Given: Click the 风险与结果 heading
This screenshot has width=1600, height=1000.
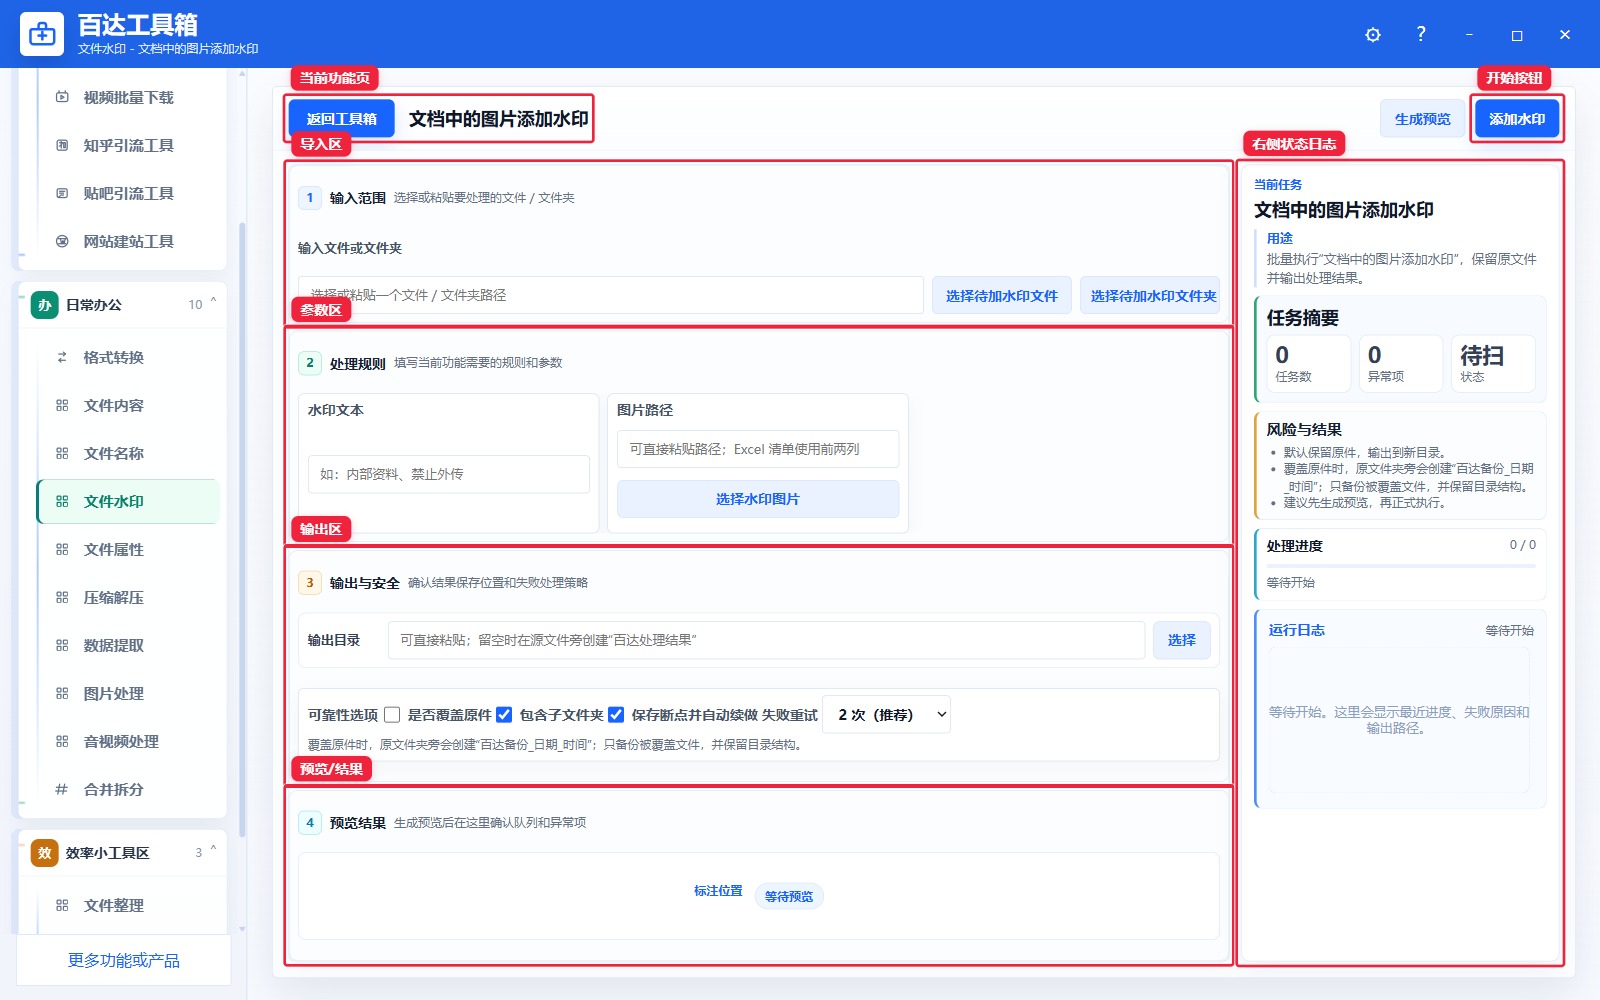Looking at the screenshot, I should click(1304, 429).
